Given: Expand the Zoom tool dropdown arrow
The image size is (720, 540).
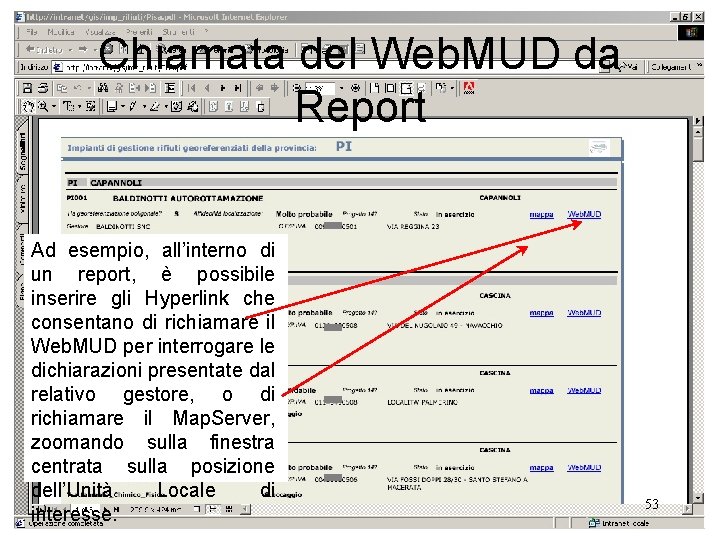Looking at the screenshot, I should [54, 107].
